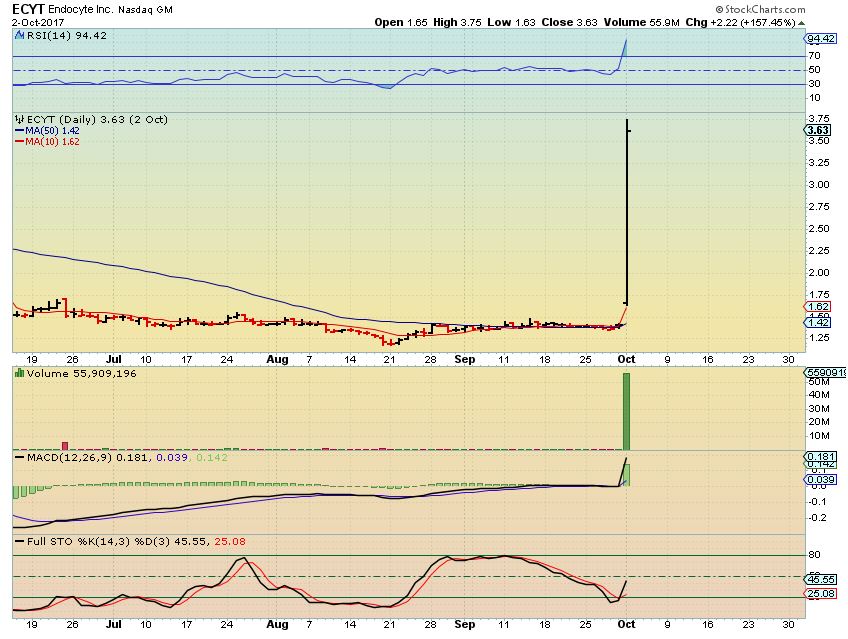Click the small triangle after Chg value
This screenshot has width=848, height=639.
(x=801, y=23)
